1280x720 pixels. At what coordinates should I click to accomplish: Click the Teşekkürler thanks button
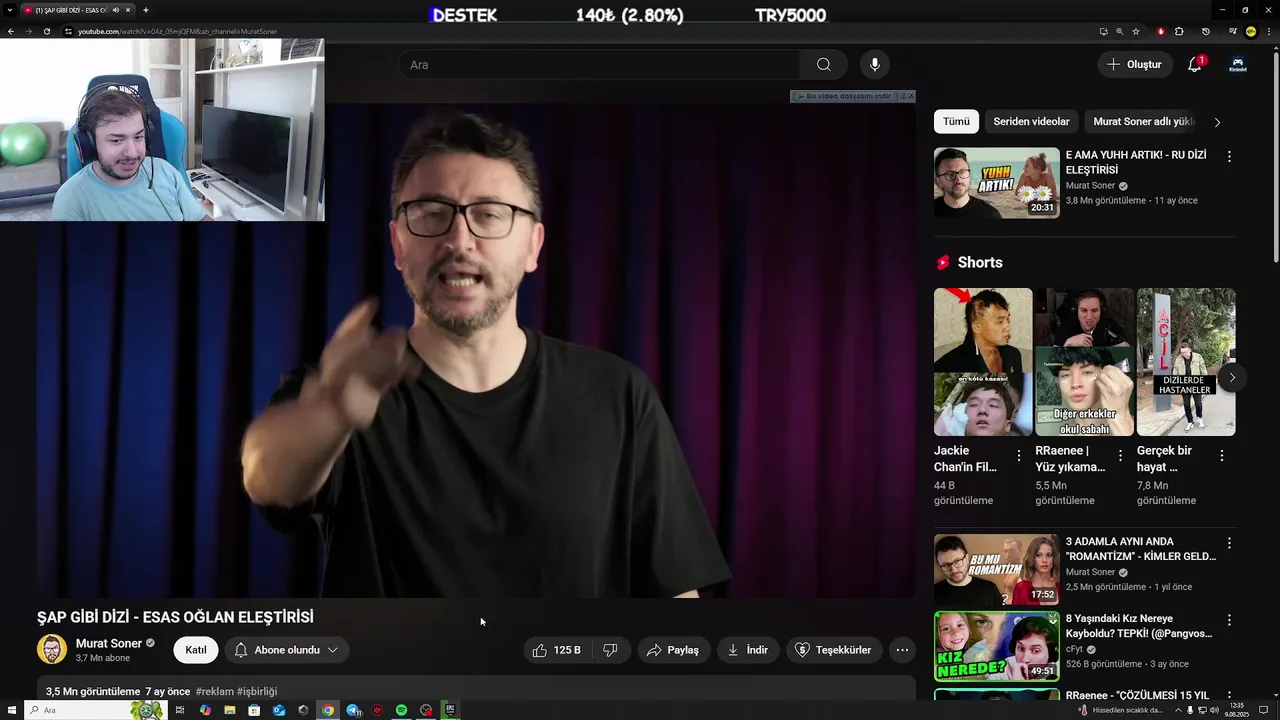tap(833, 650)
